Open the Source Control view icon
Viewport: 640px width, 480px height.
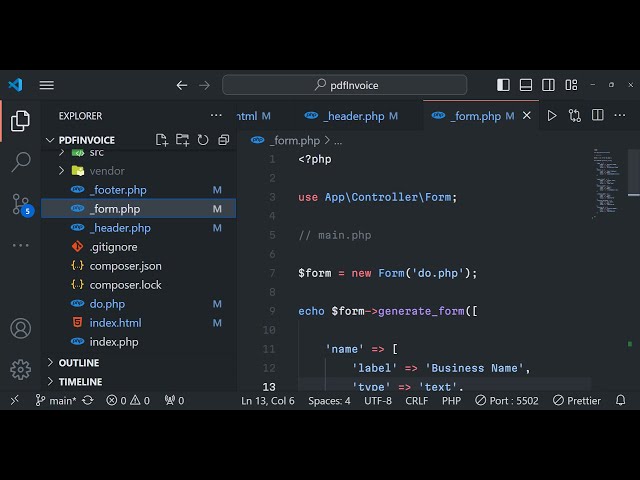(20, 204)
